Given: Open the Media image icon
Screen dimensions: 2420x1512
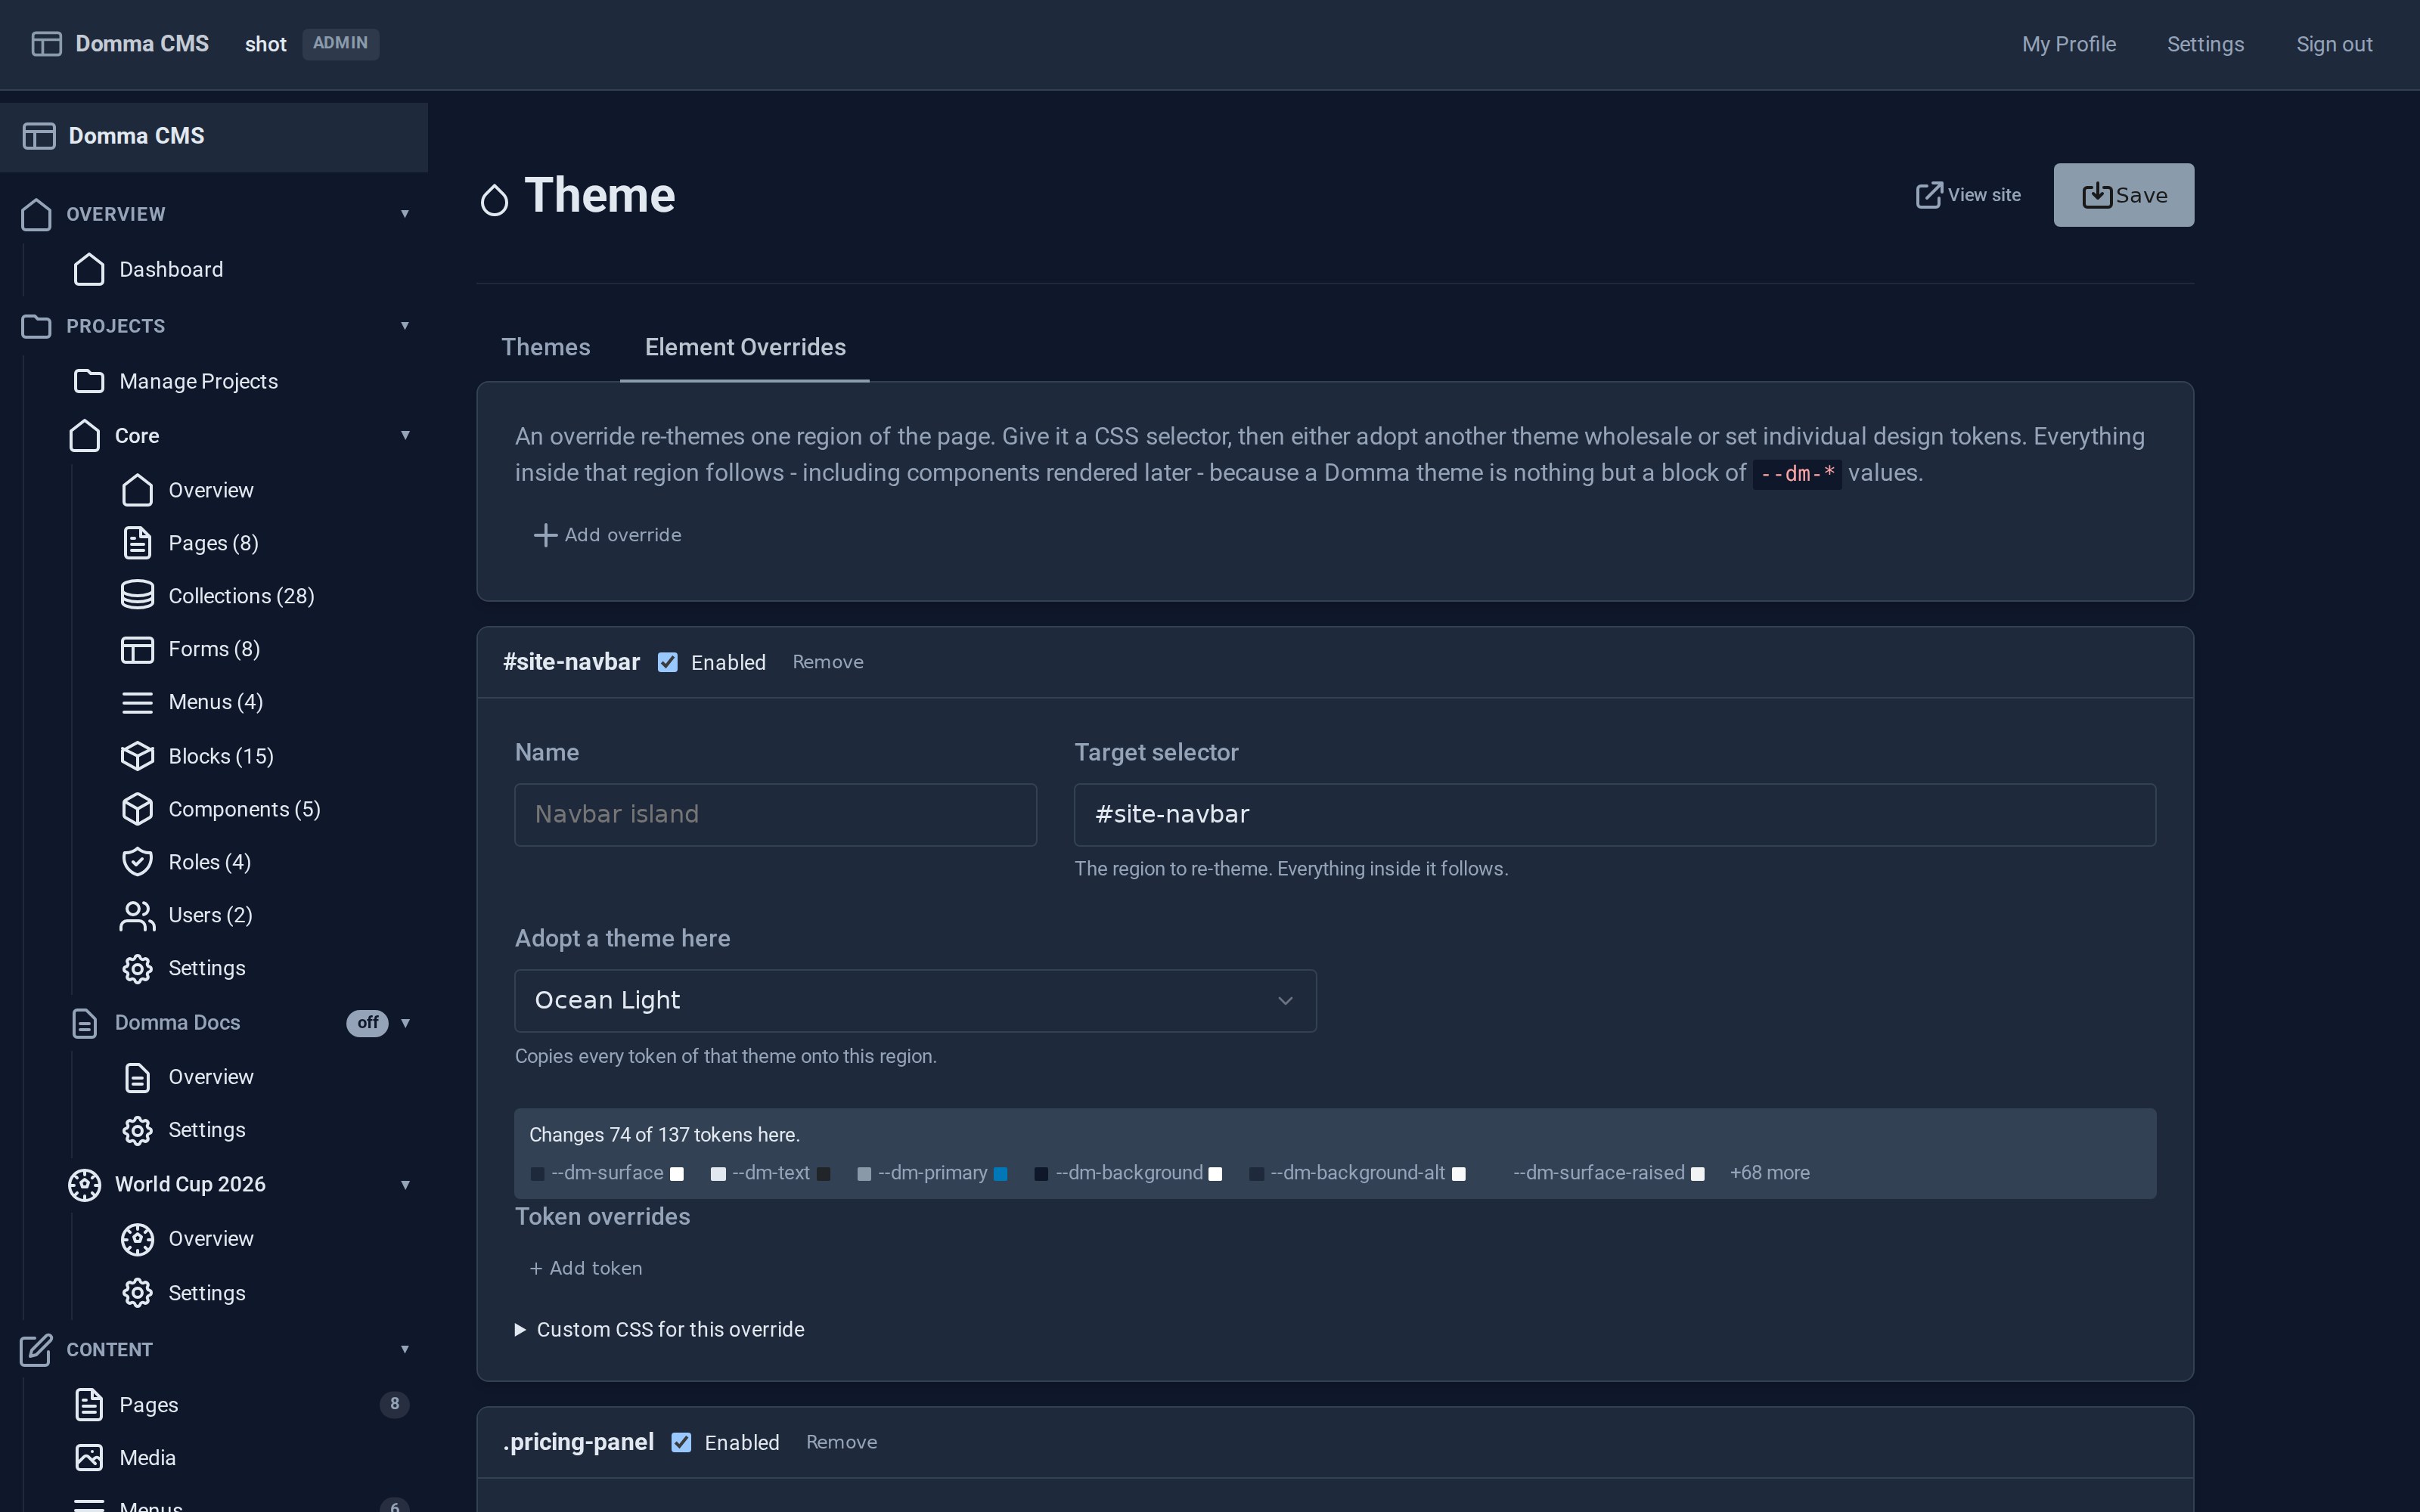Looking at the screenshot, I should pyautogui.click(x=89, y=1458).
